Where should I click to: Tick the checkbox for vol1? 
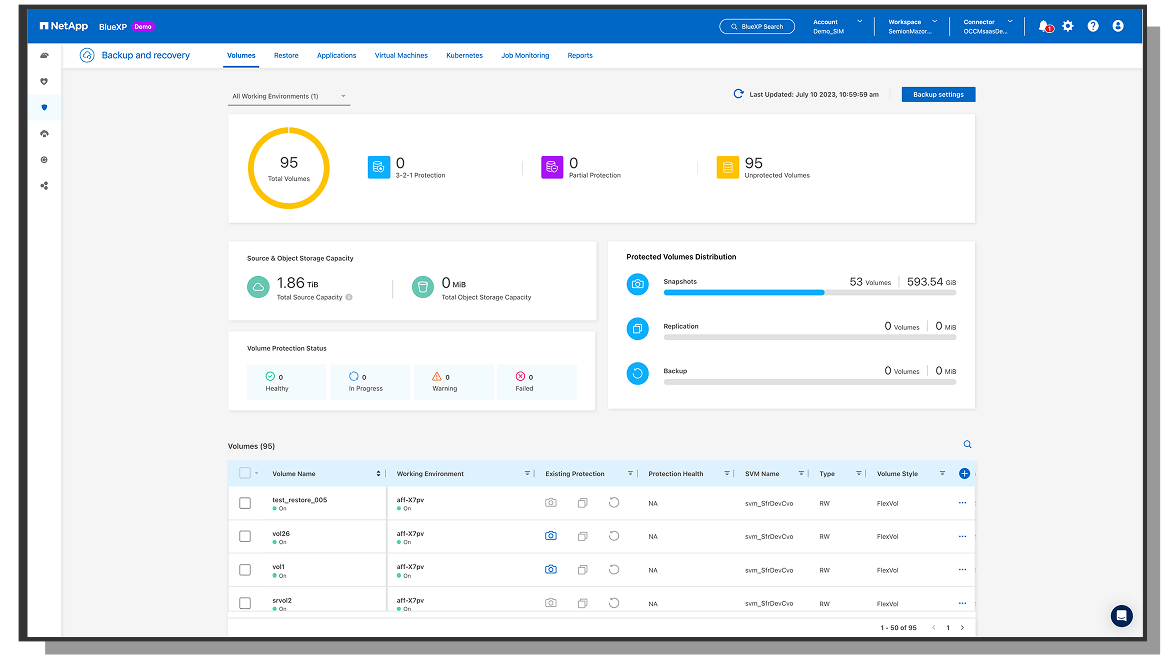tap(245, 570)
